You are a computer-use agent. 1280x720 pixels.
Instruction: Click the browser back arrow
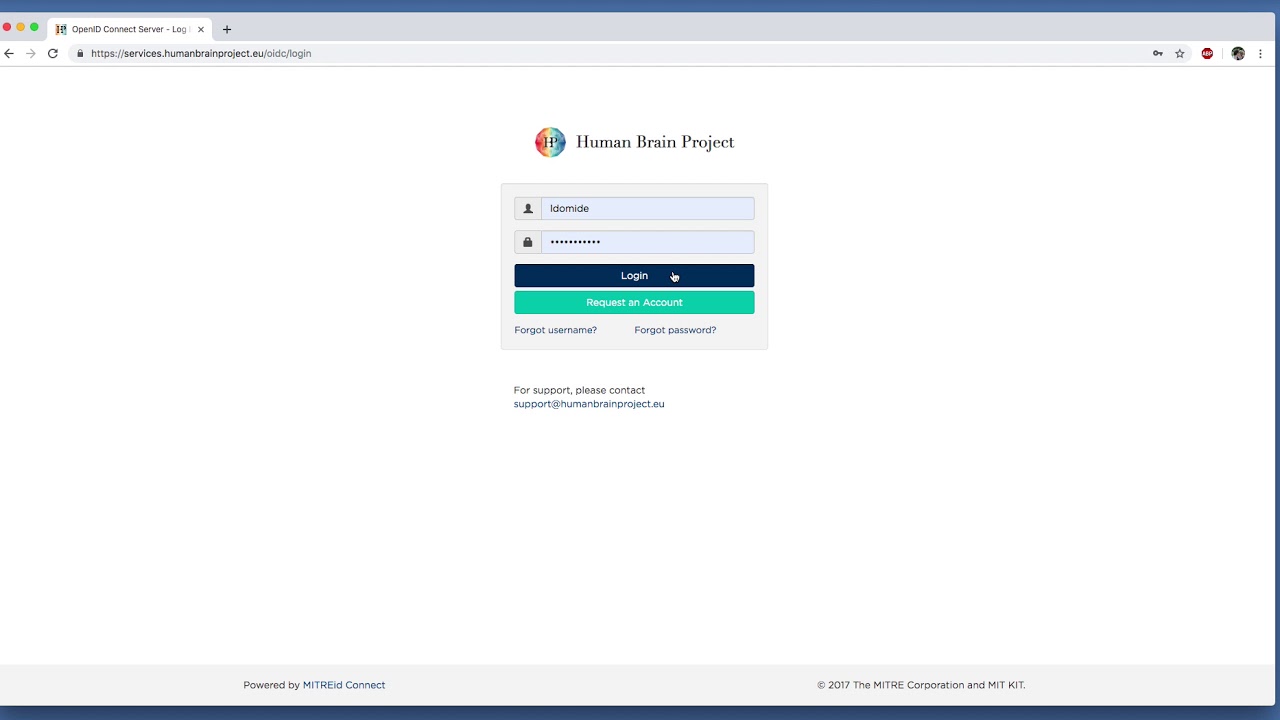point(9,54)
